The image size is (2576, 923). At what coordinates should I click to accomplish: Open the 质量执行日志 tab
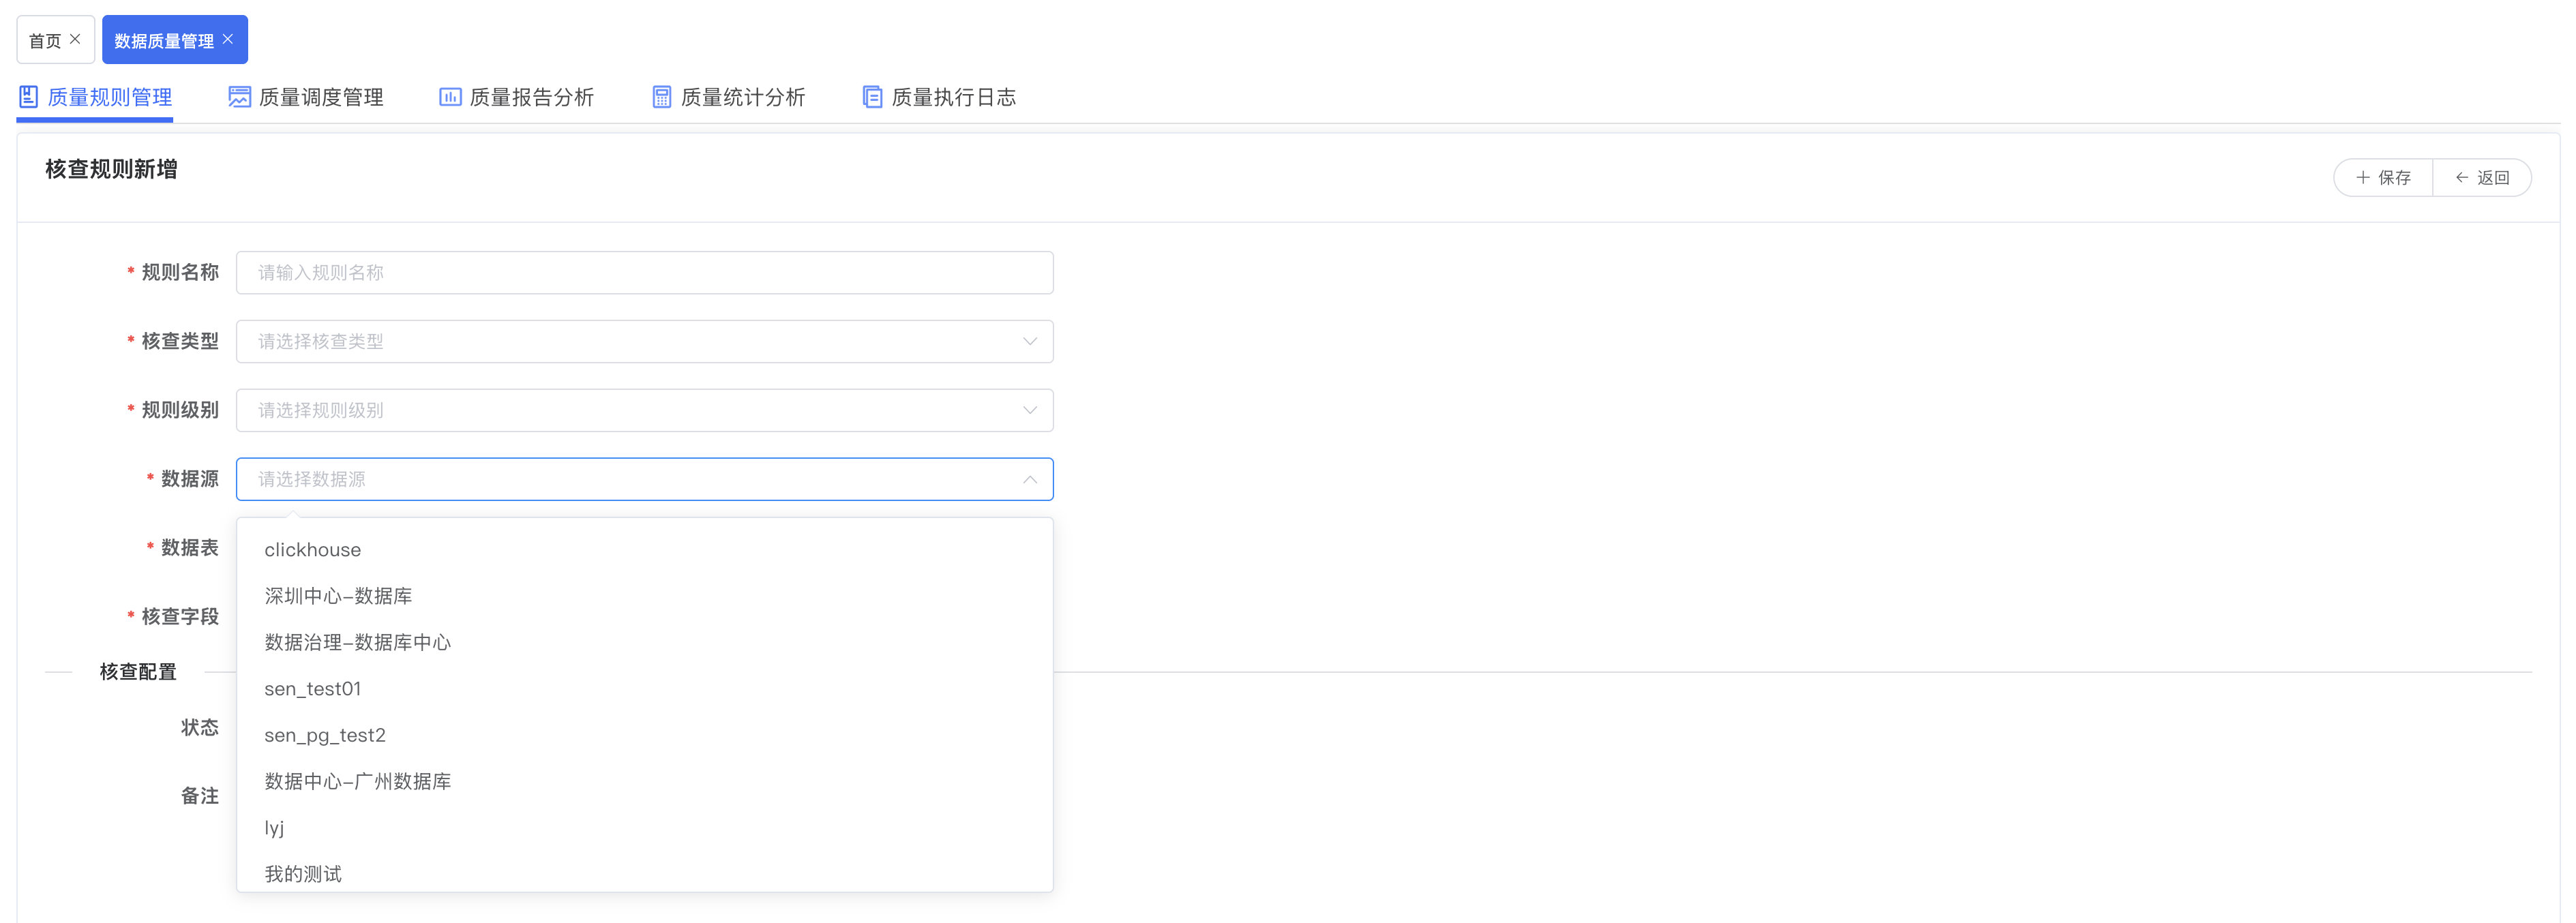click(952, 97)
